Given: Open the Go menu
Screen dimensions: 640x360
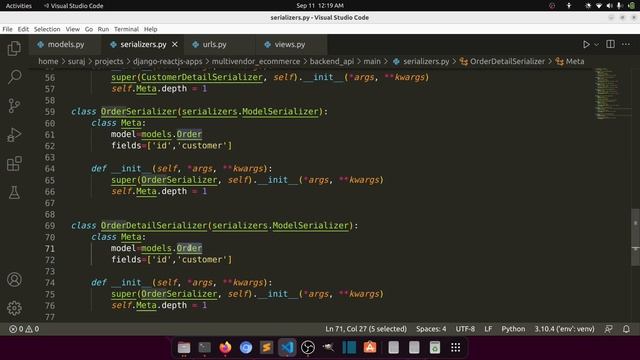Looking at the screenshot, I should tap(89, 29).
